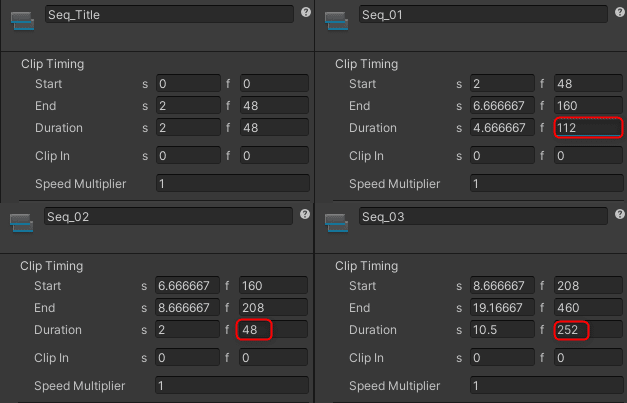Click Seq_03 Speed Multiplier field
The height and width of the screenshot is (403, 627).
pyautogui.click(x=547, y=385)
